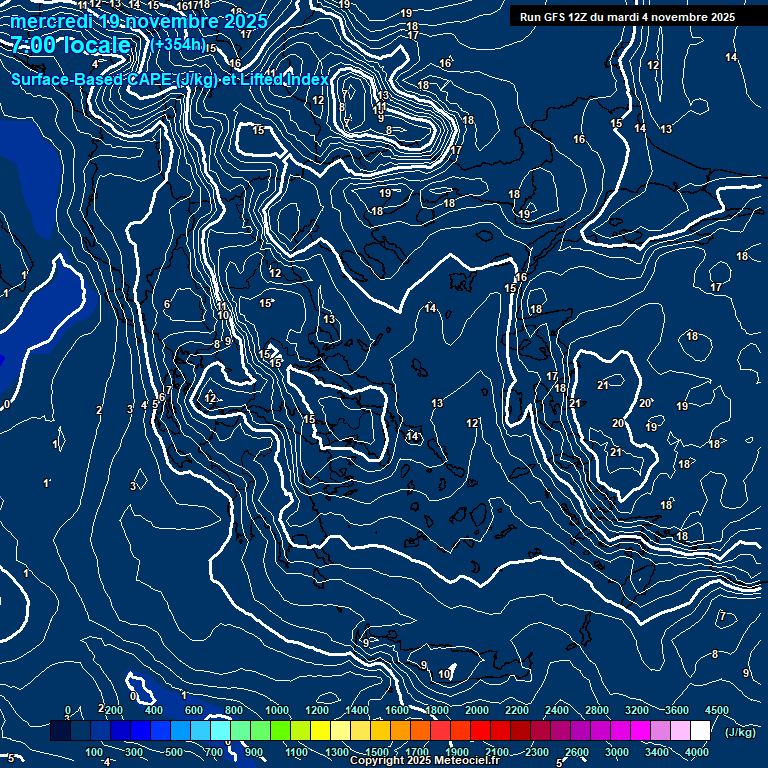Click the "Copyright 2025 Meteociel.fr" text
Screen dimensions: 768x768
click(425, 760)
